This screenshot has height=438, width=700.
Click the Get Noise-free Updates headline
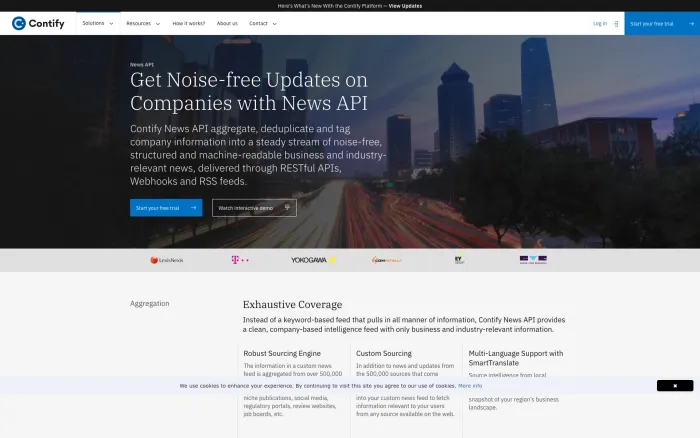click(x=249, y=92)
